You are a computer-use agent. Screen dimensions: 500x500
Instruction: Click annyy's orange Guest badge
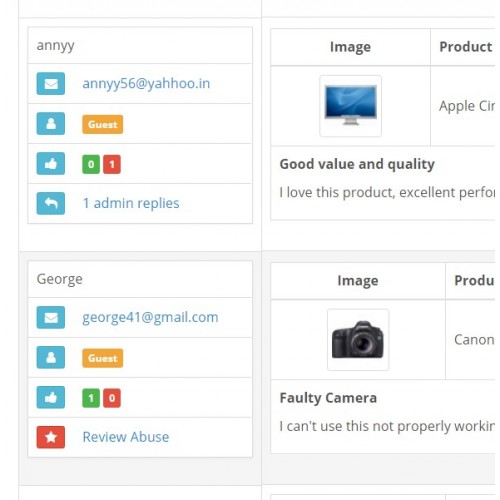[103, 124]
